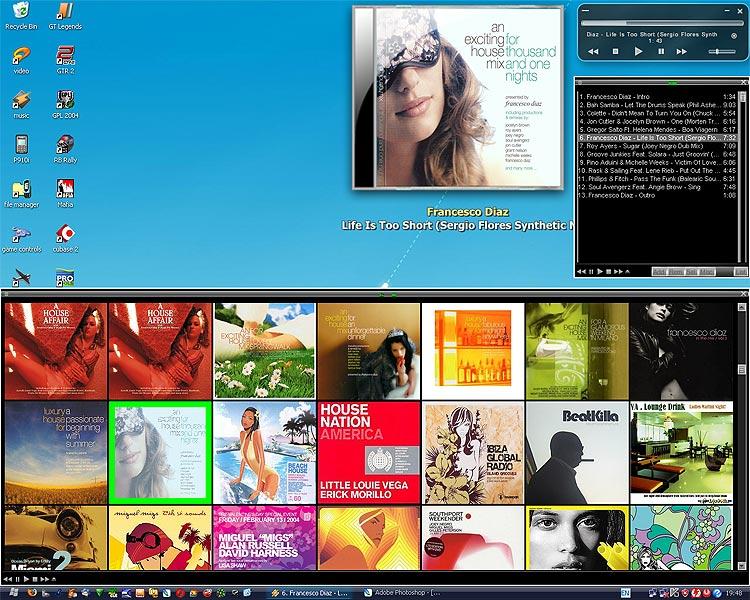Select track 12 Soul Avengerz - Sing
Viewport: 750px width, 600px height.
657,187
